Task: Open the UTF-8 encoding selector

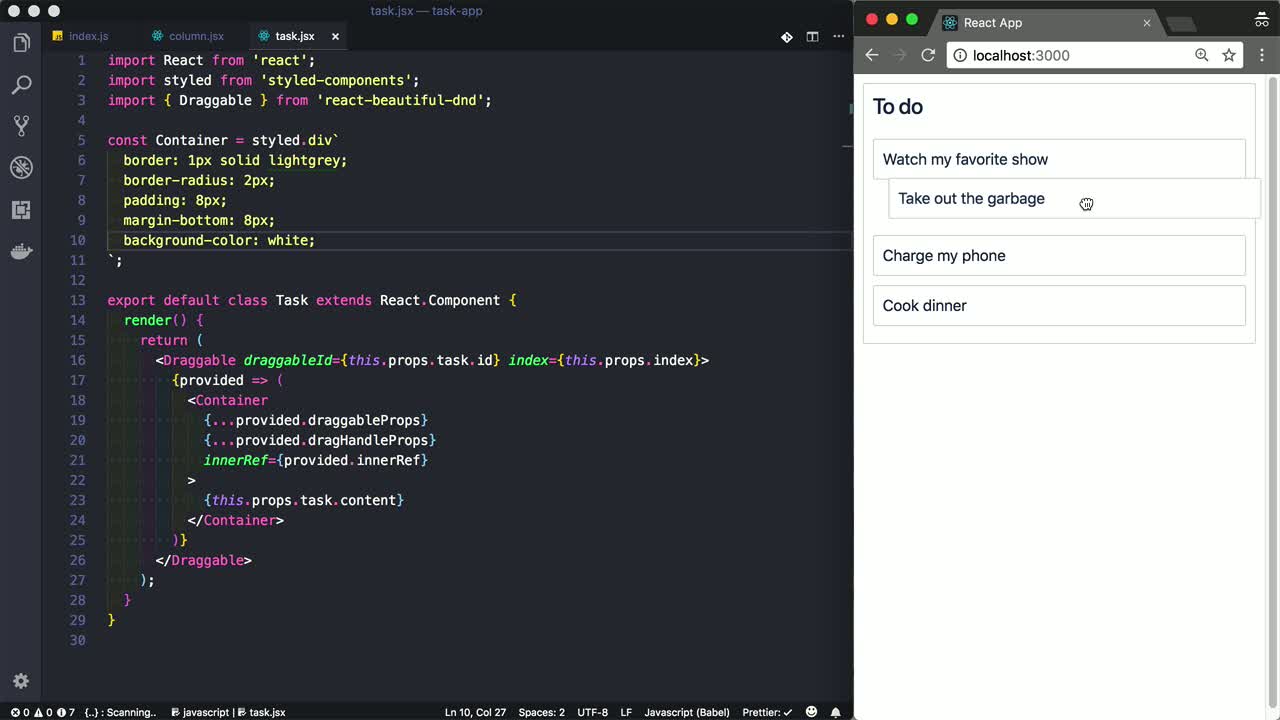Action: click(592, 712)
